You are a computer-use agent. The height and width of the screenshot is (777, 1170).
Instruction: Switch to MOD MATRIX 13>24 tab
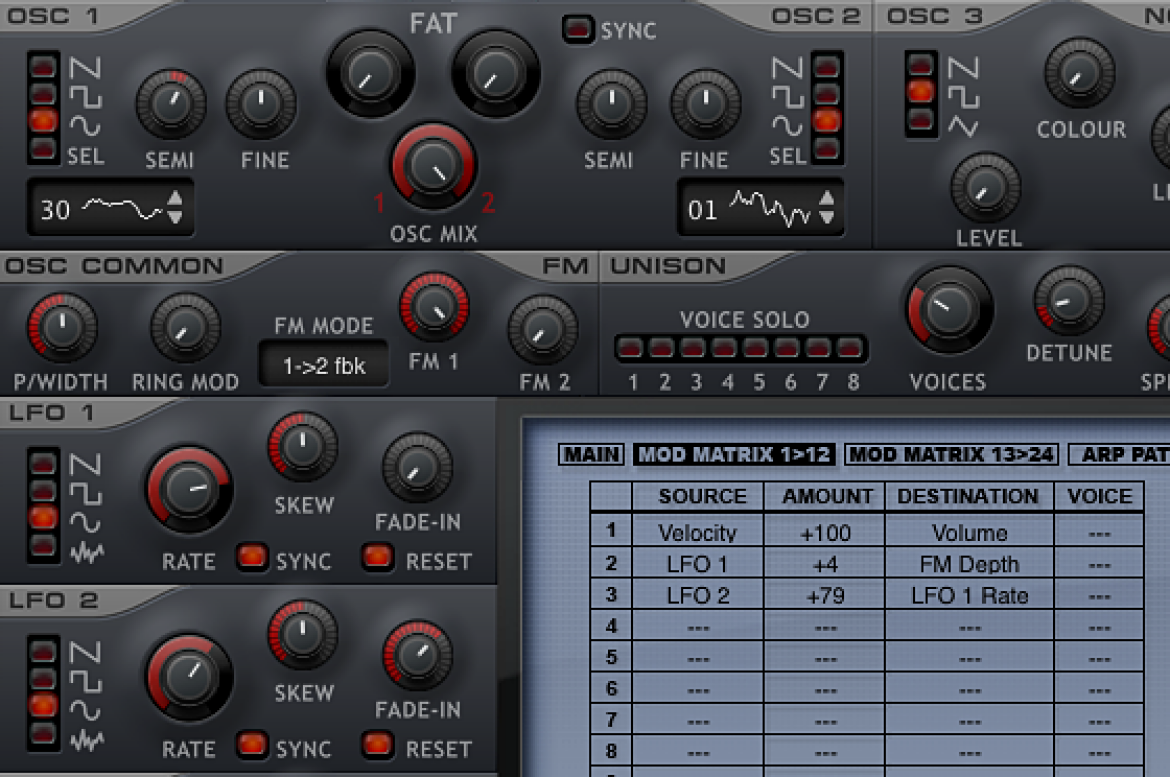951,455
